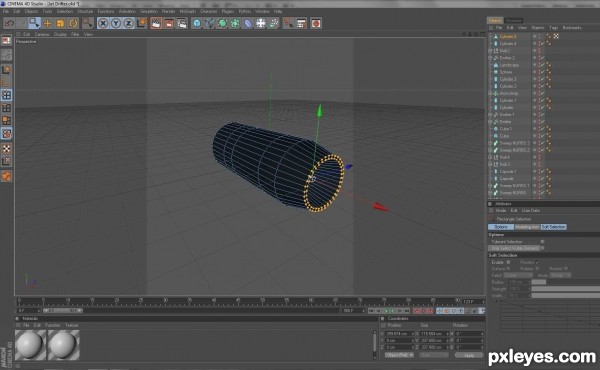Click the first material sphere thumbnail
This screenshot has height=370, width=600.
tap(31, 345)
